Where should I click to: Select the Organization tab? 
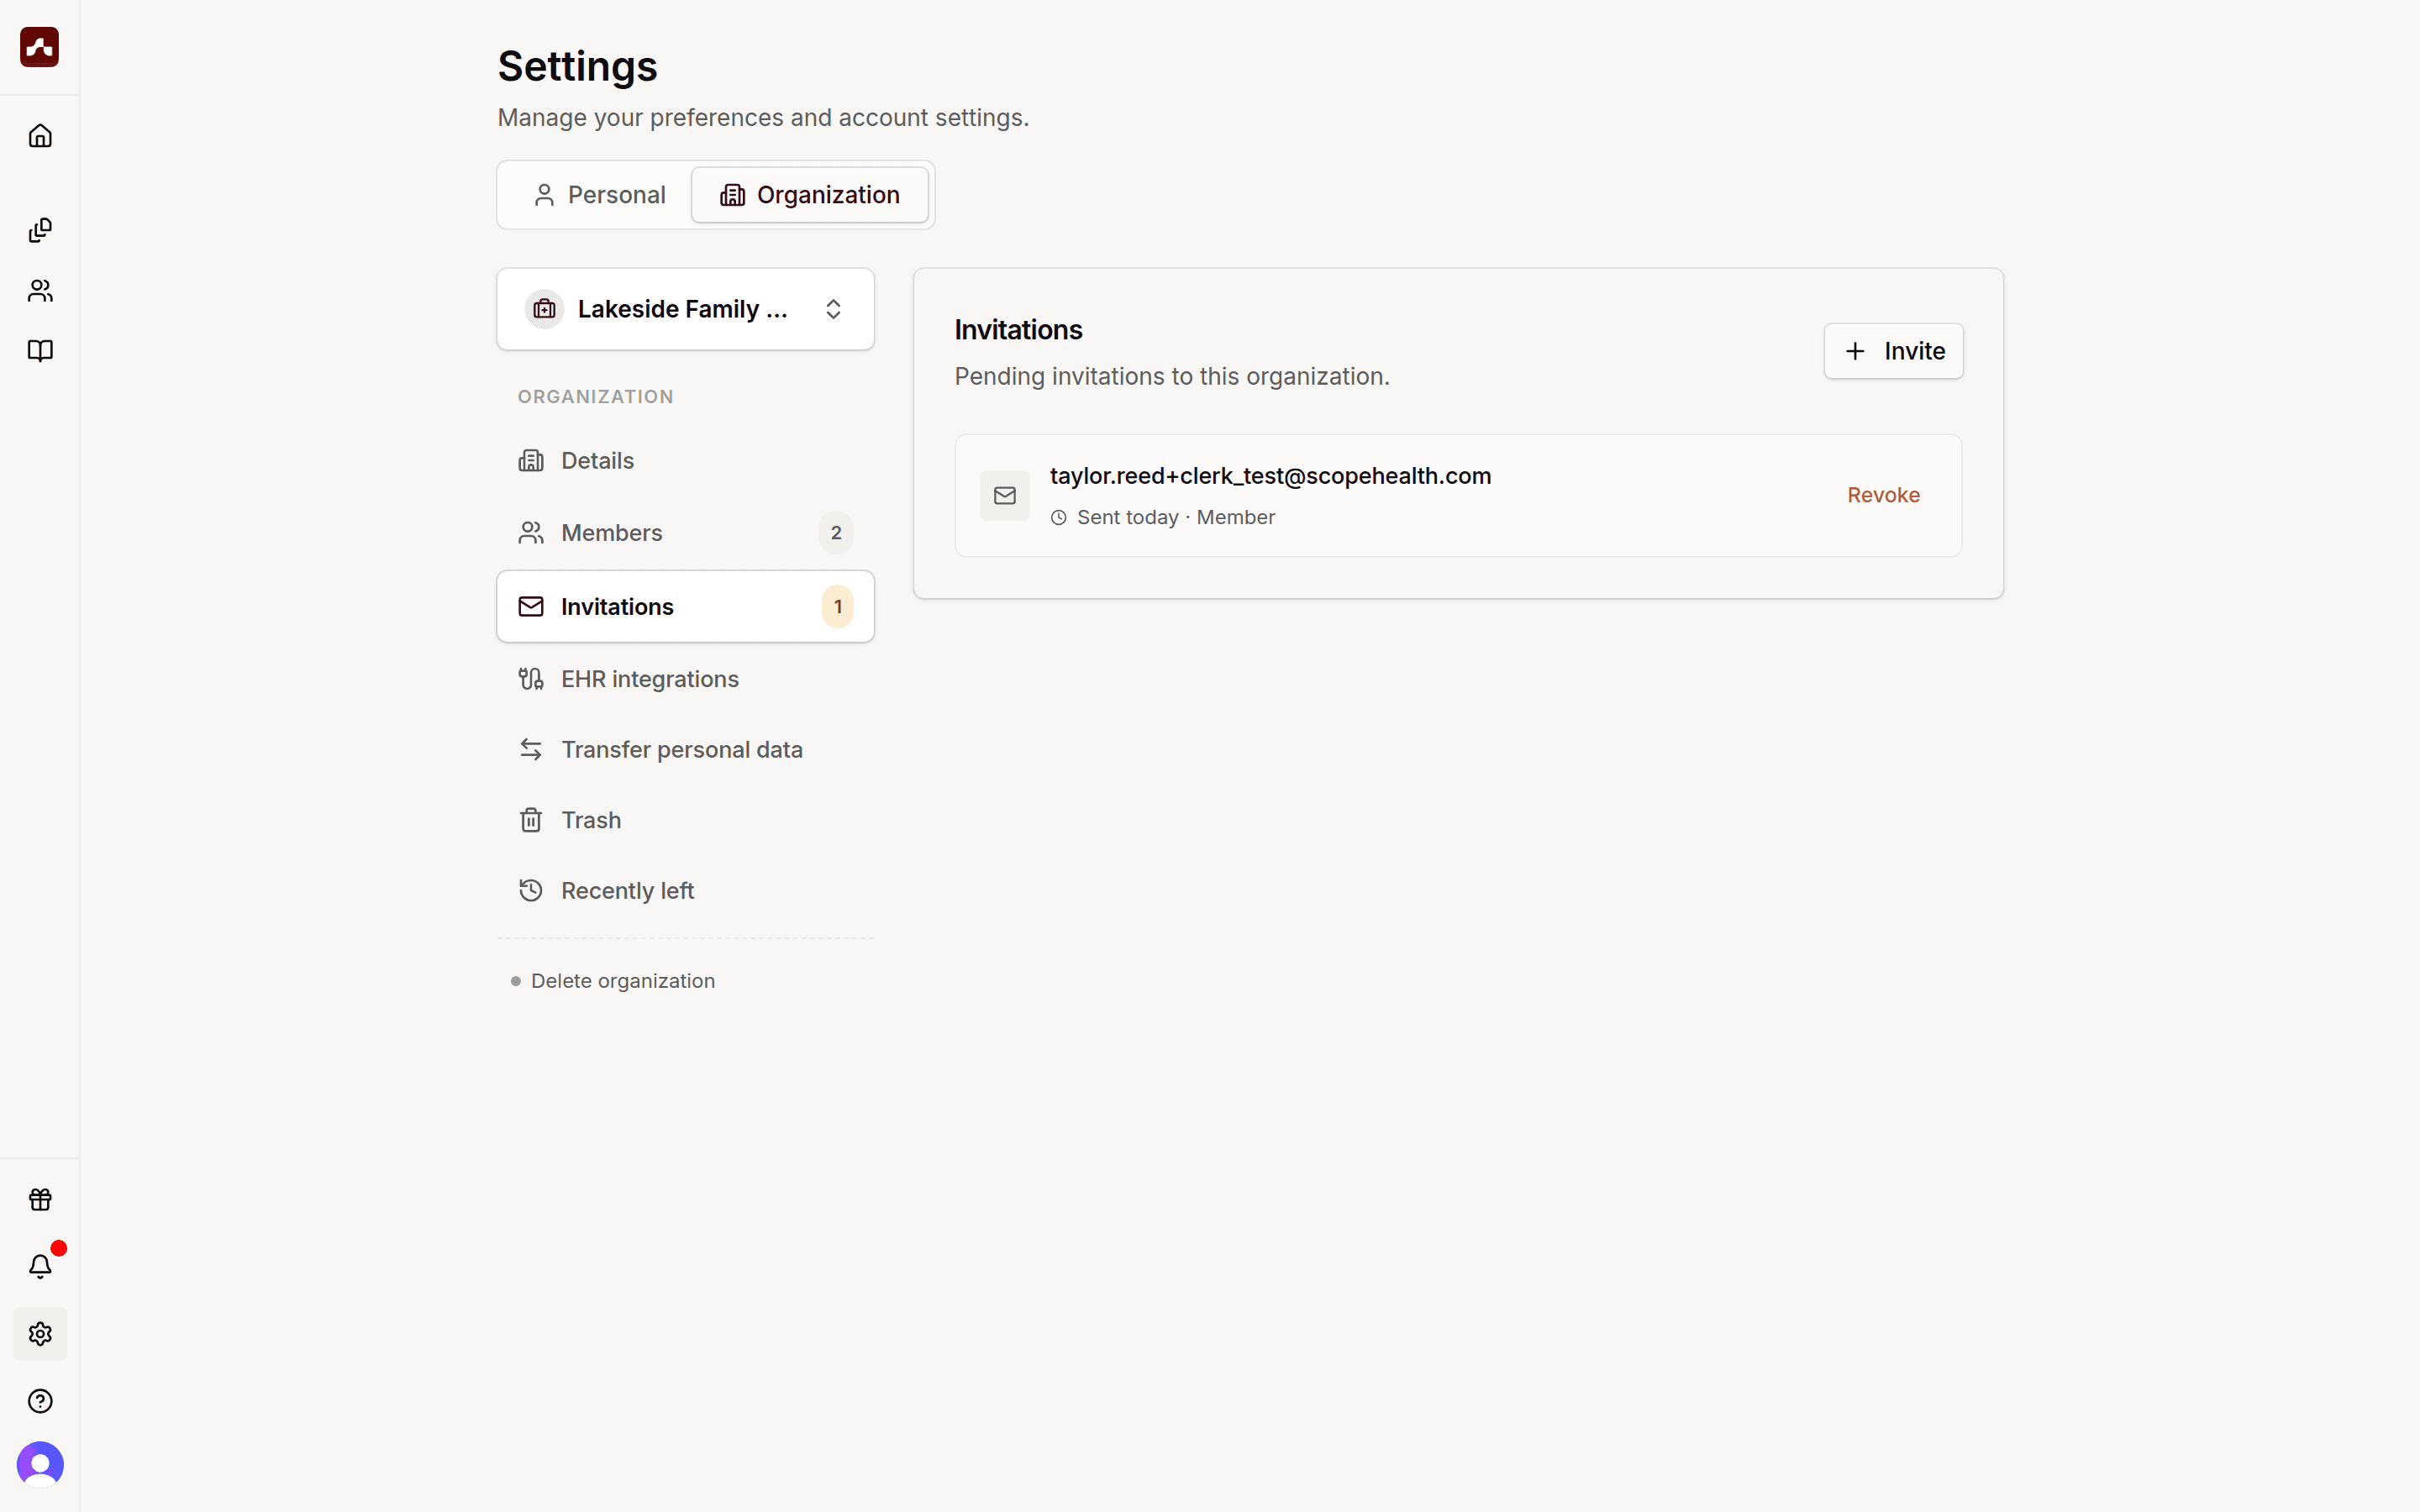pos(810,195)
